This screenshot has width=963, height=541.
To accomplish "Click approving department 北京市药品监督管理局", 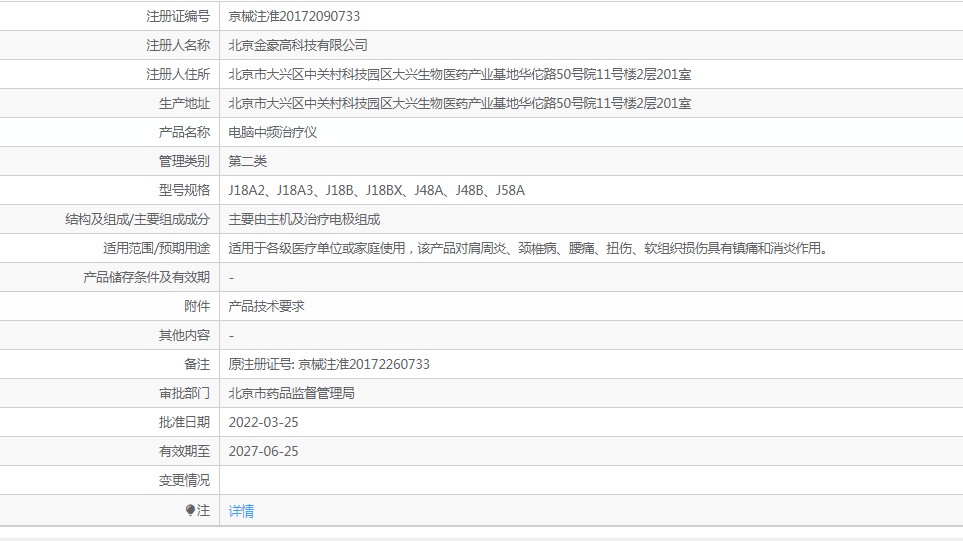I will pos(292,393).
